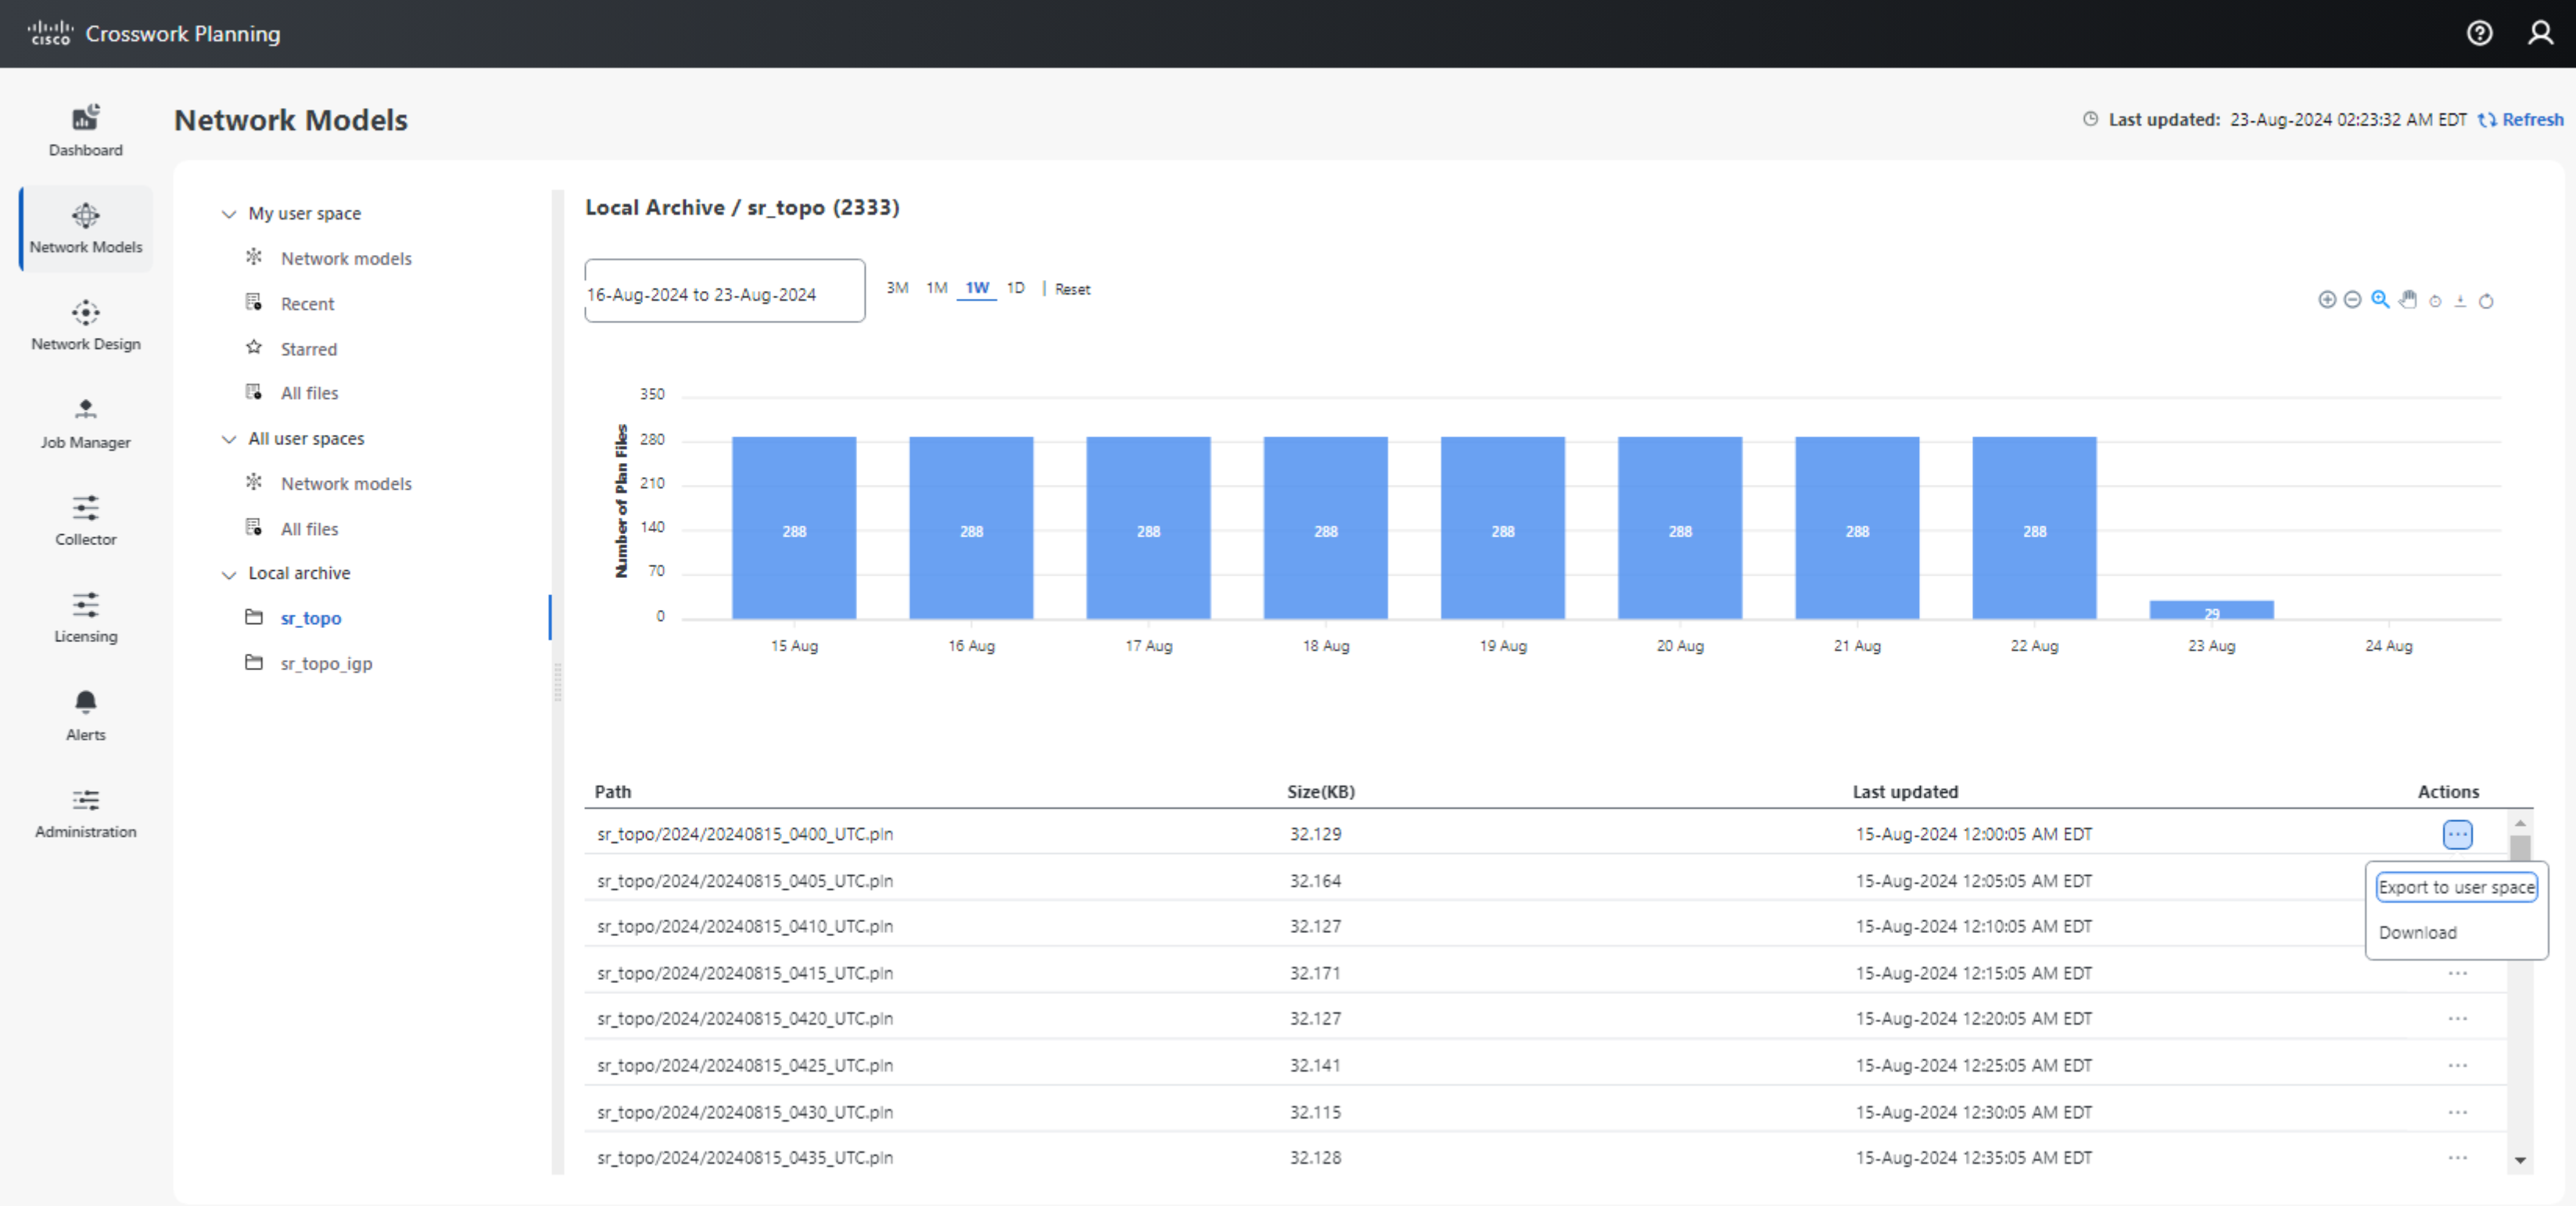
Task: Click the chart refresh circle icon
Action: pyautogui.click(x=2486, y=301)
